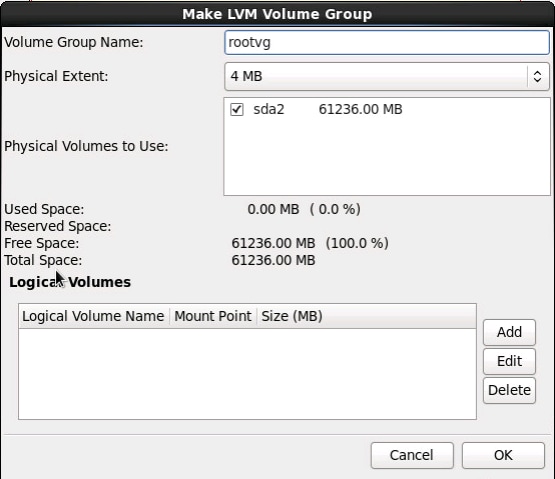Click the empty Logical Volumes list area

[247, 374]
